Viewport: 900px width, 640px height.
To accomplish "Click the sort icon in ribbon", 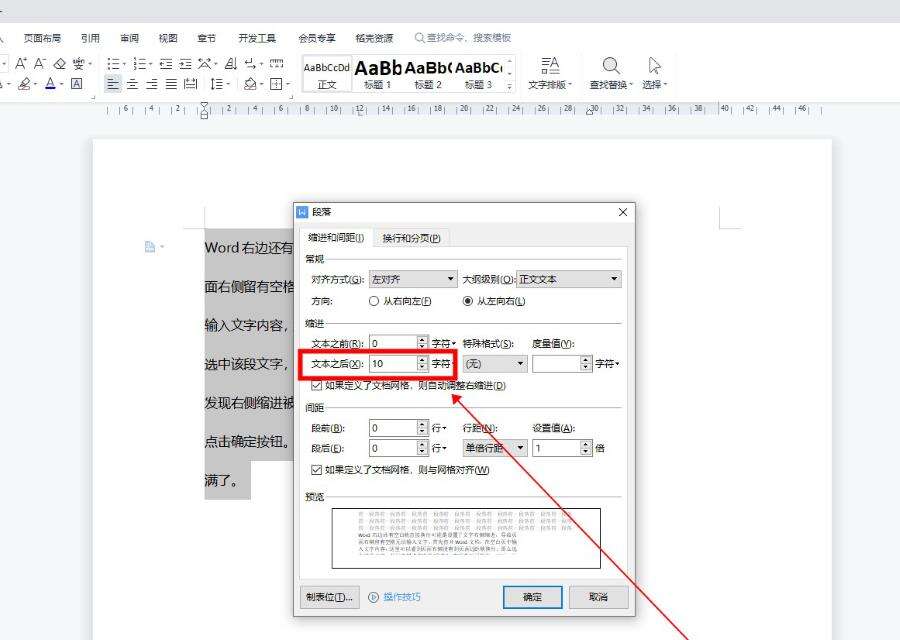I will coord(231,64).
